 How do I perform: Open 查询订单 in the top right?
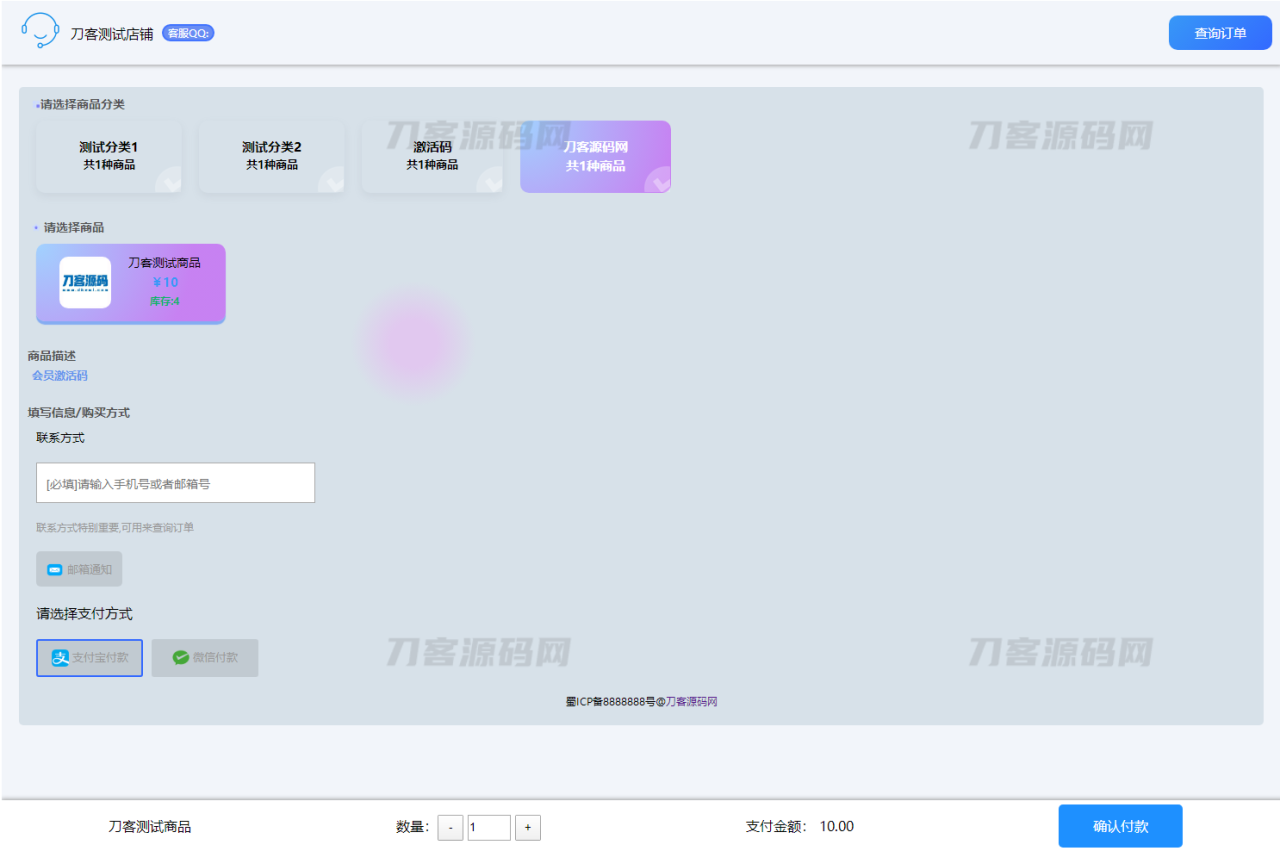1220,32
